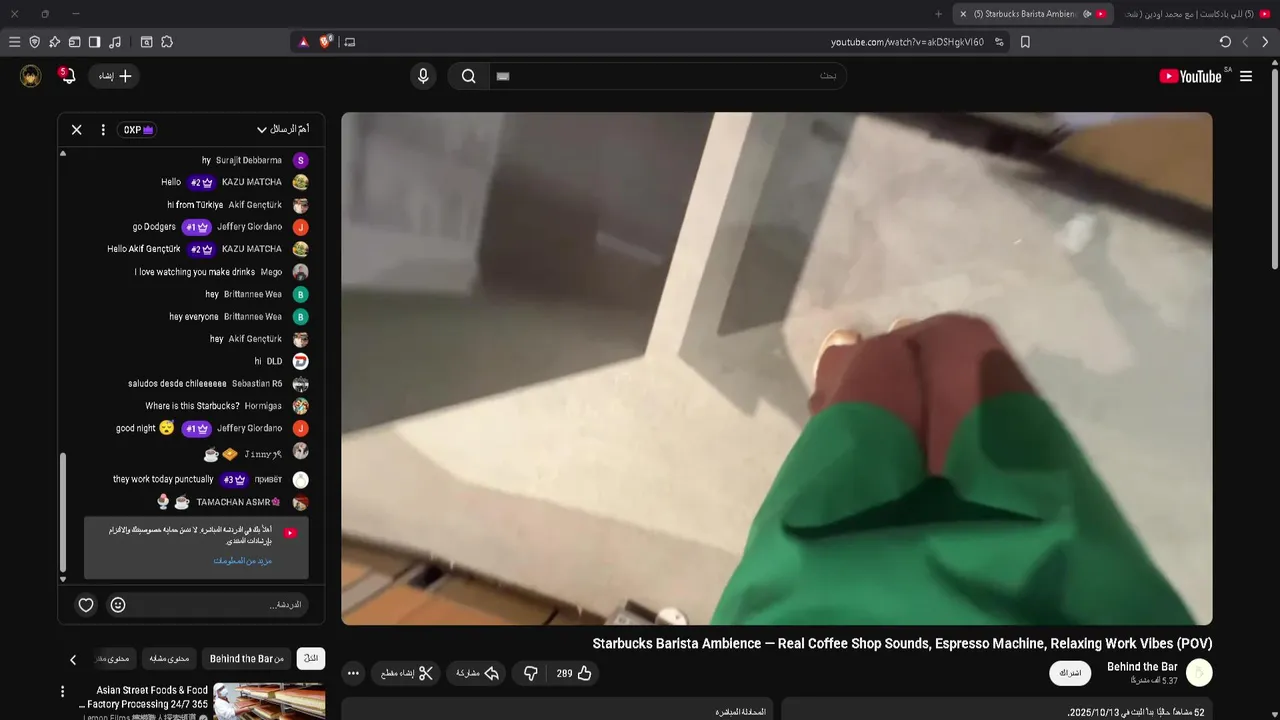Reload the page
The image size is (1280, 720).
1225,42
